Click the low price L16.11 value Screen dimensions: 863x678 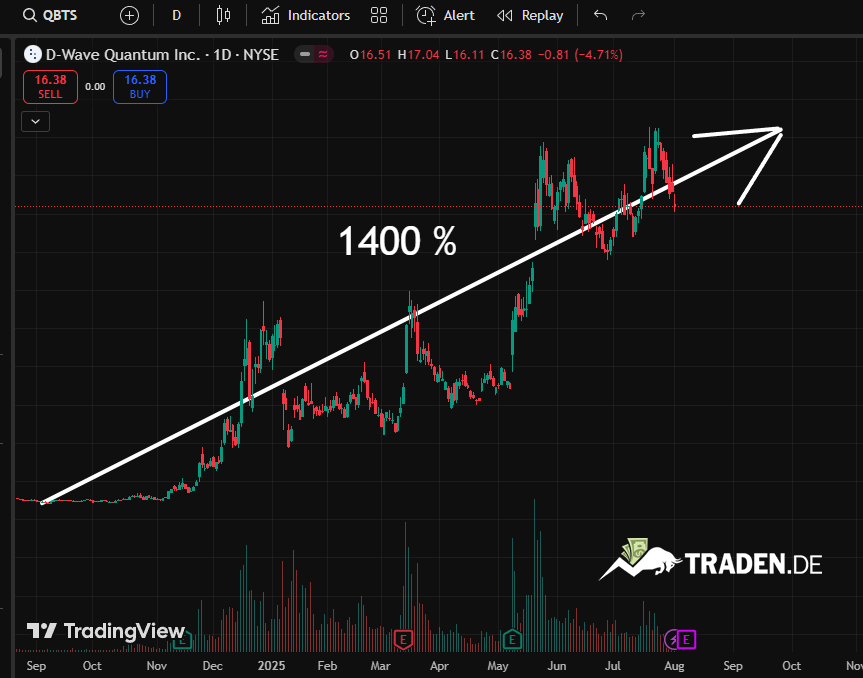(x=465, y=54)
